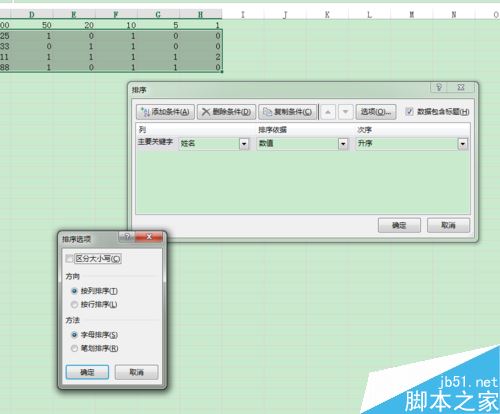Toggle the 数据包含标题 checkbox
Screen dimensions: 500x414
[x=409, y=111]
